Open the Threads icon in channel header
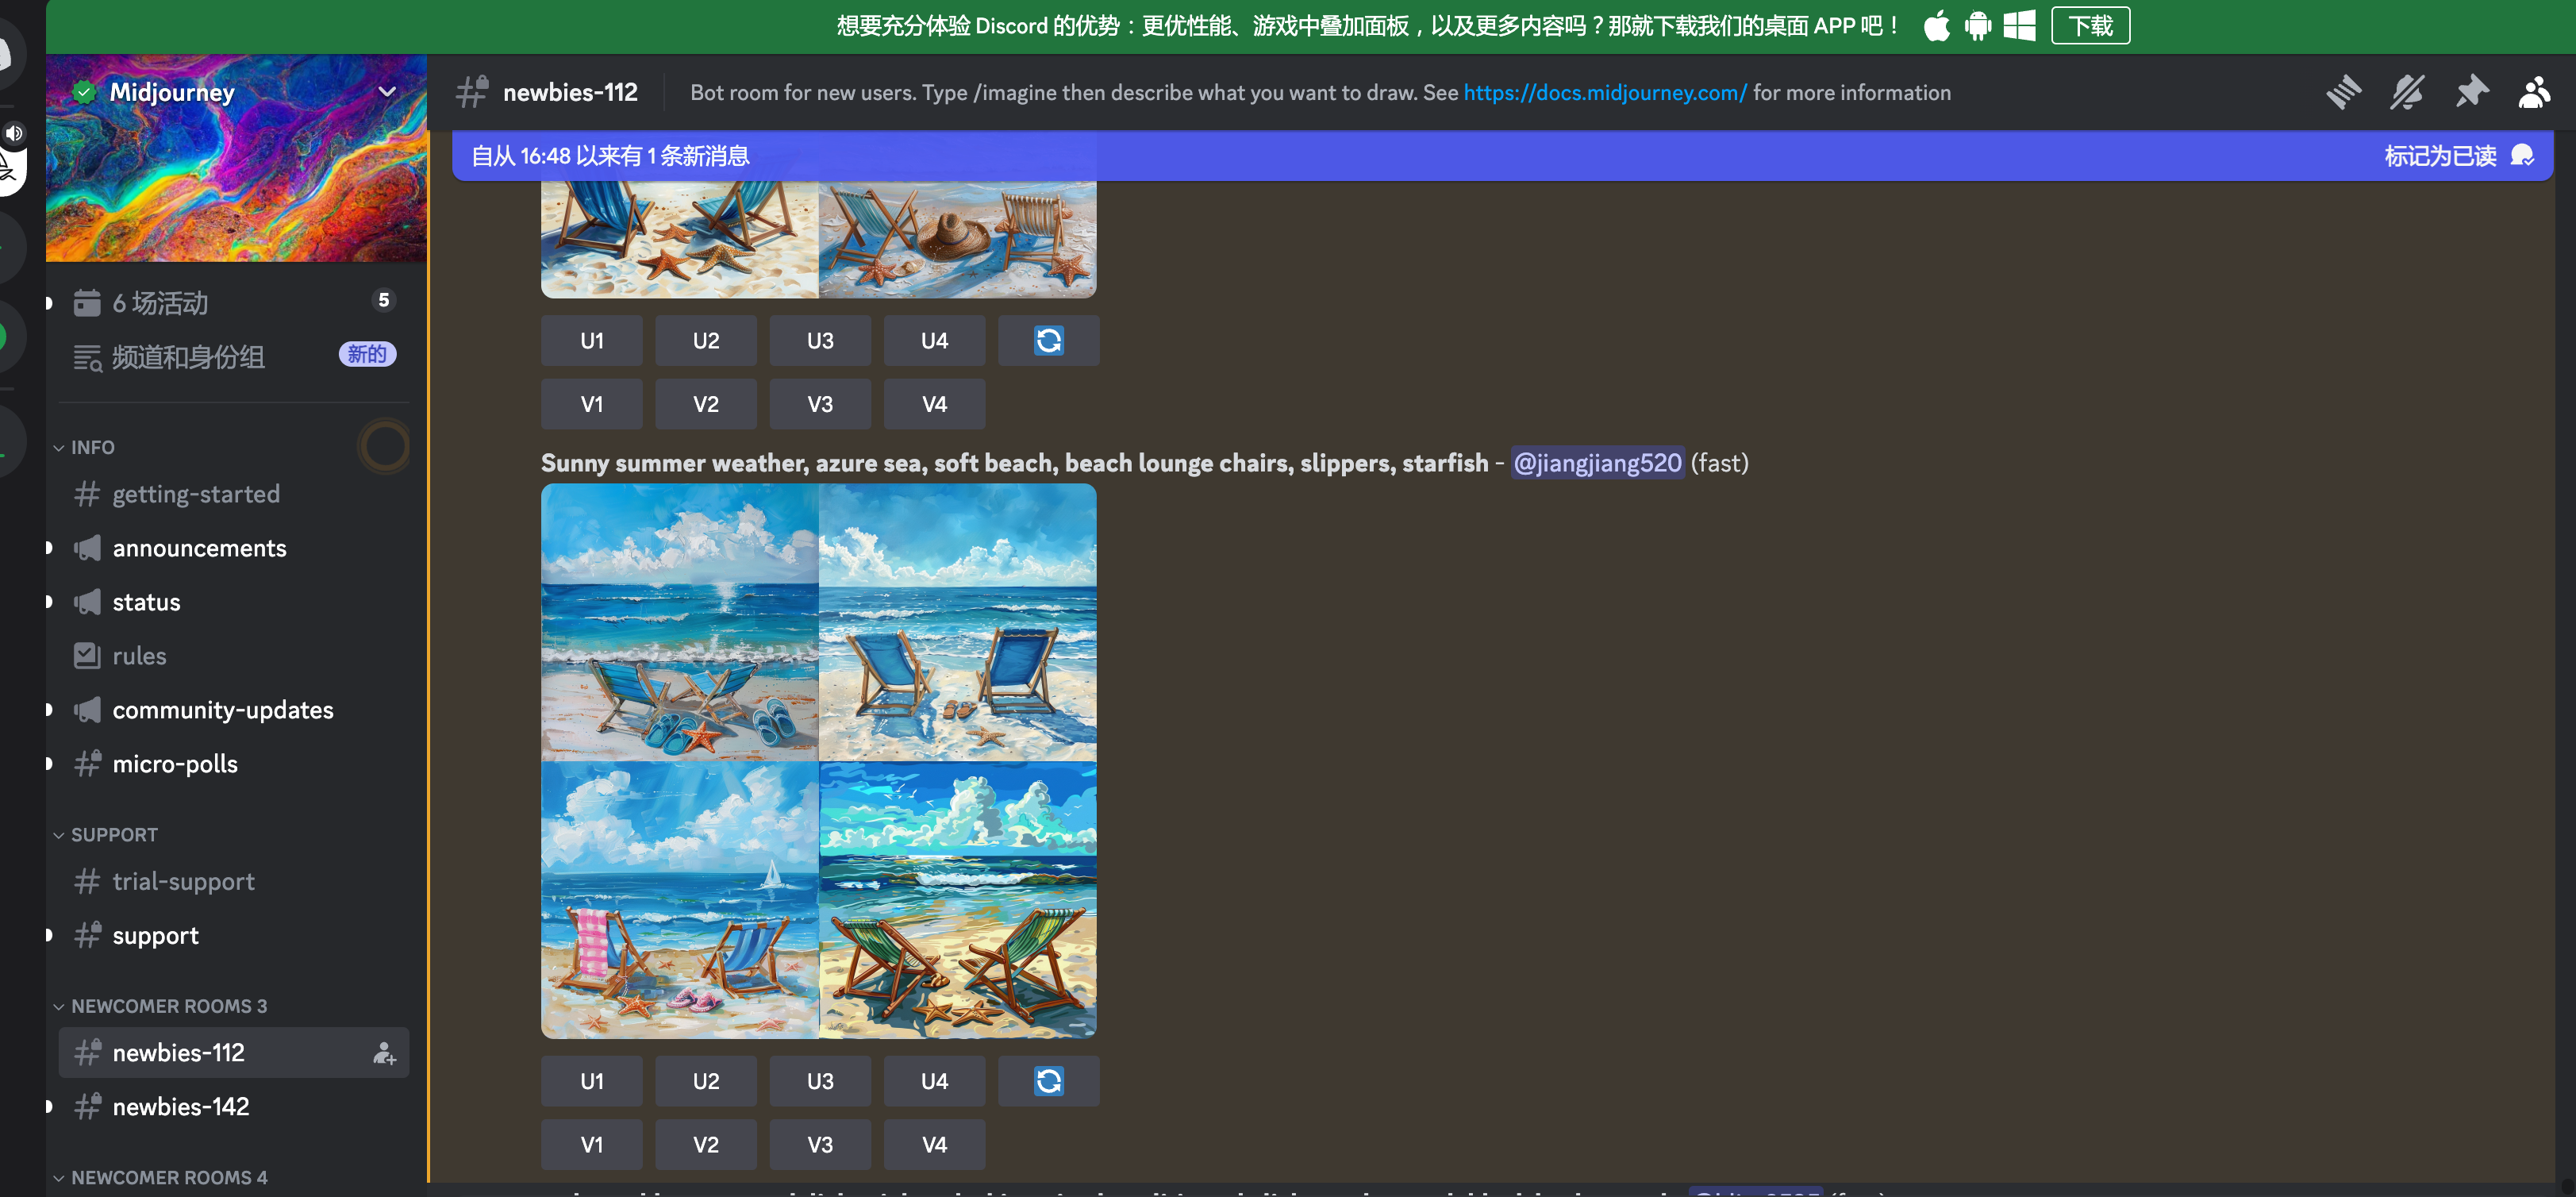Image resolution: width=2576 pixels, height=1197 pixels. pyautogui.click(x=2343, y=92)
